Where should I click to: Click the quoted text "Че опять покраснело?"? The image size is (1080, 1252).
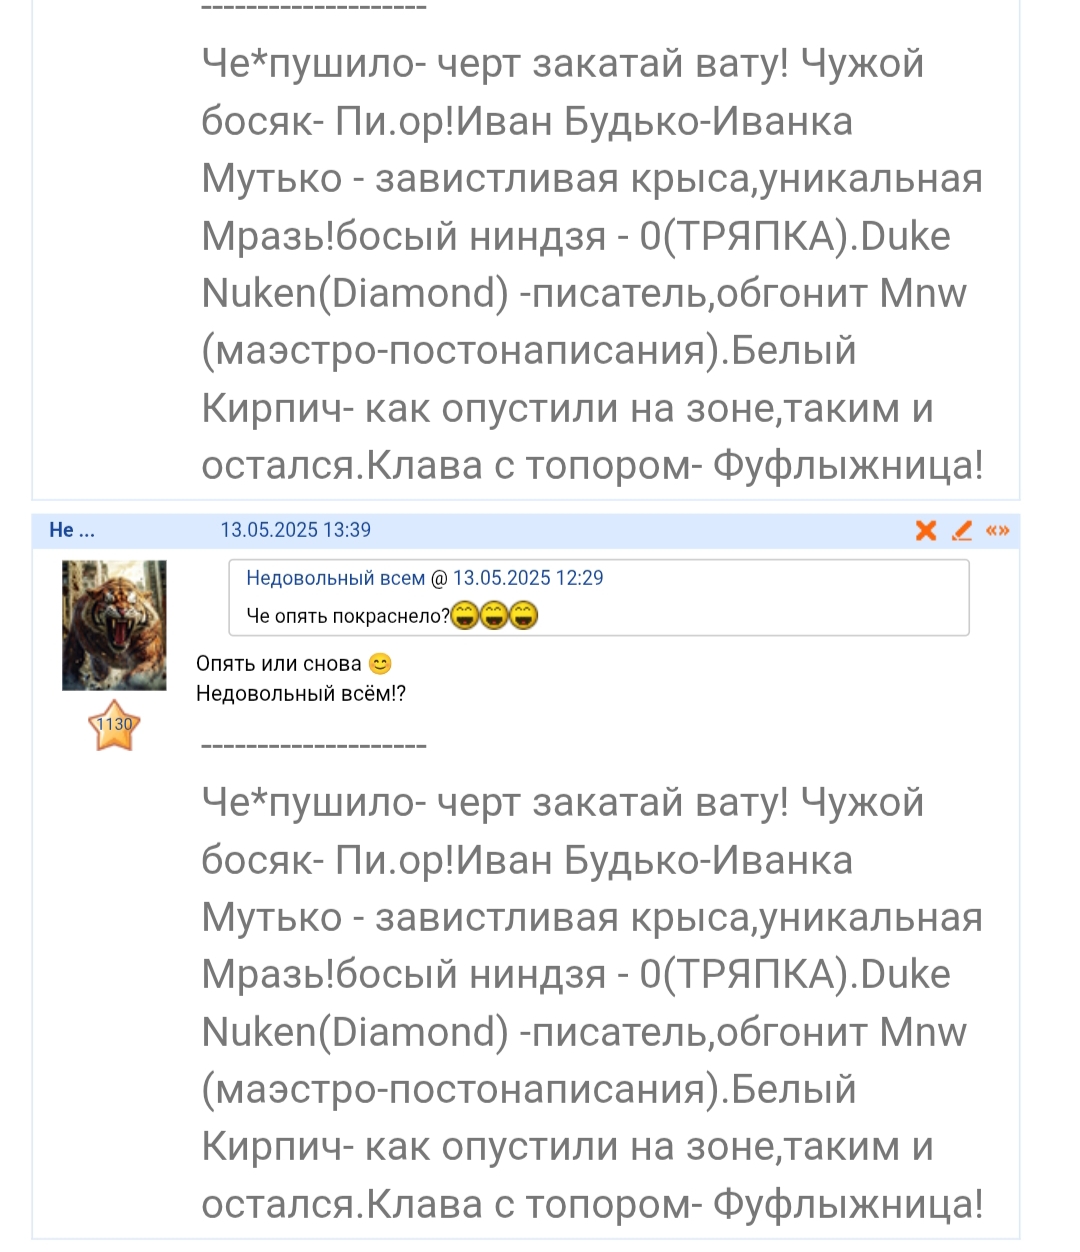pos(347,616)
